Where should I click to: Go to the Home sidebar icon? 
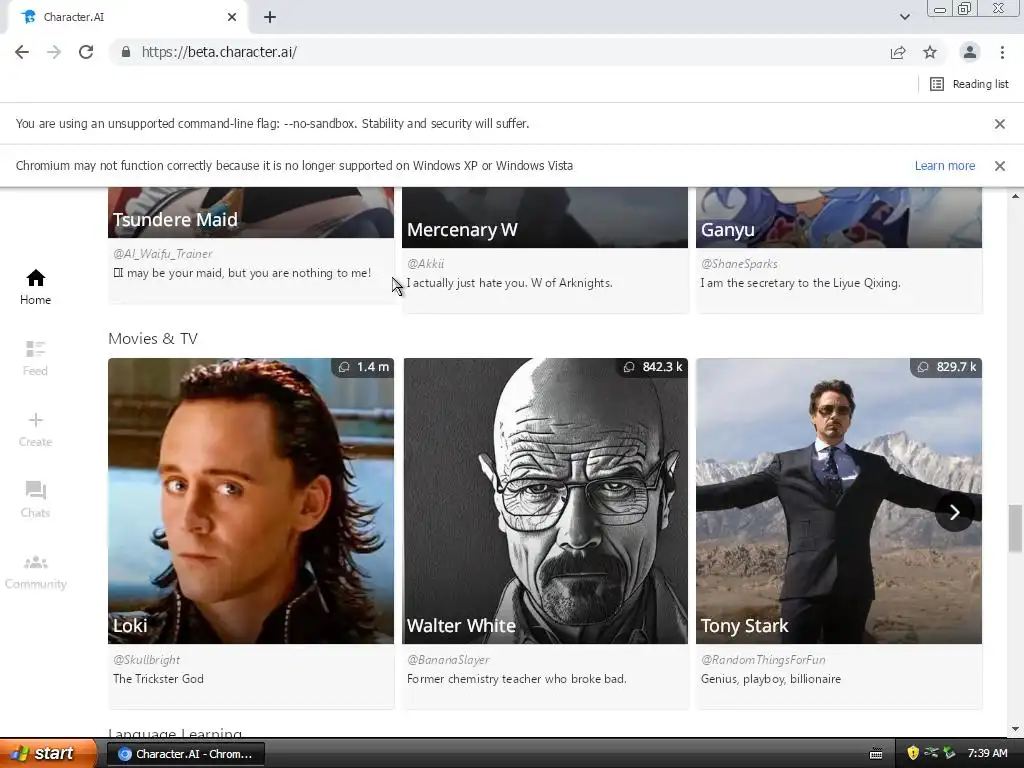[35, 278]
